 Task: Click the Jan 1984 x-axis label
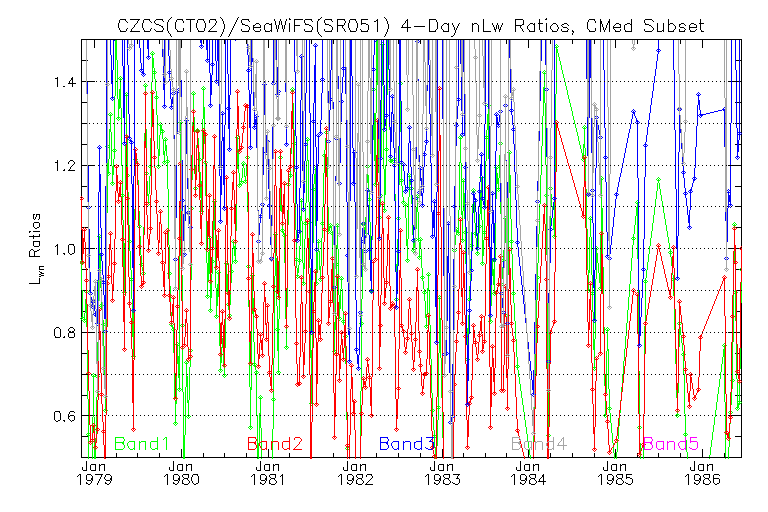click(528, 473)
